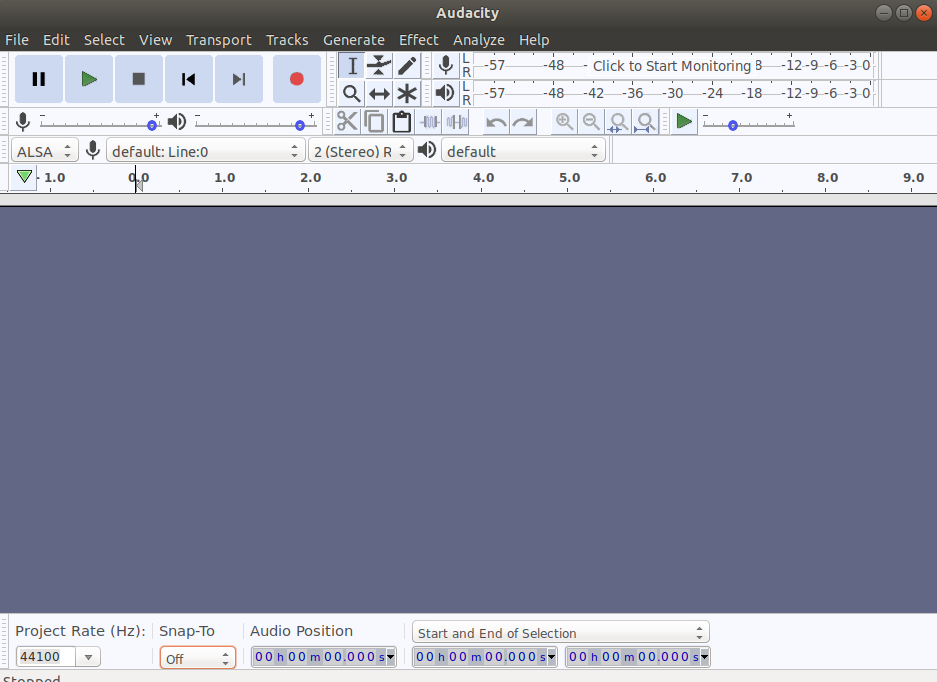Click the Play-at-Speed green arrow
This screenshot has height=682, width=937.
[684, 122]
